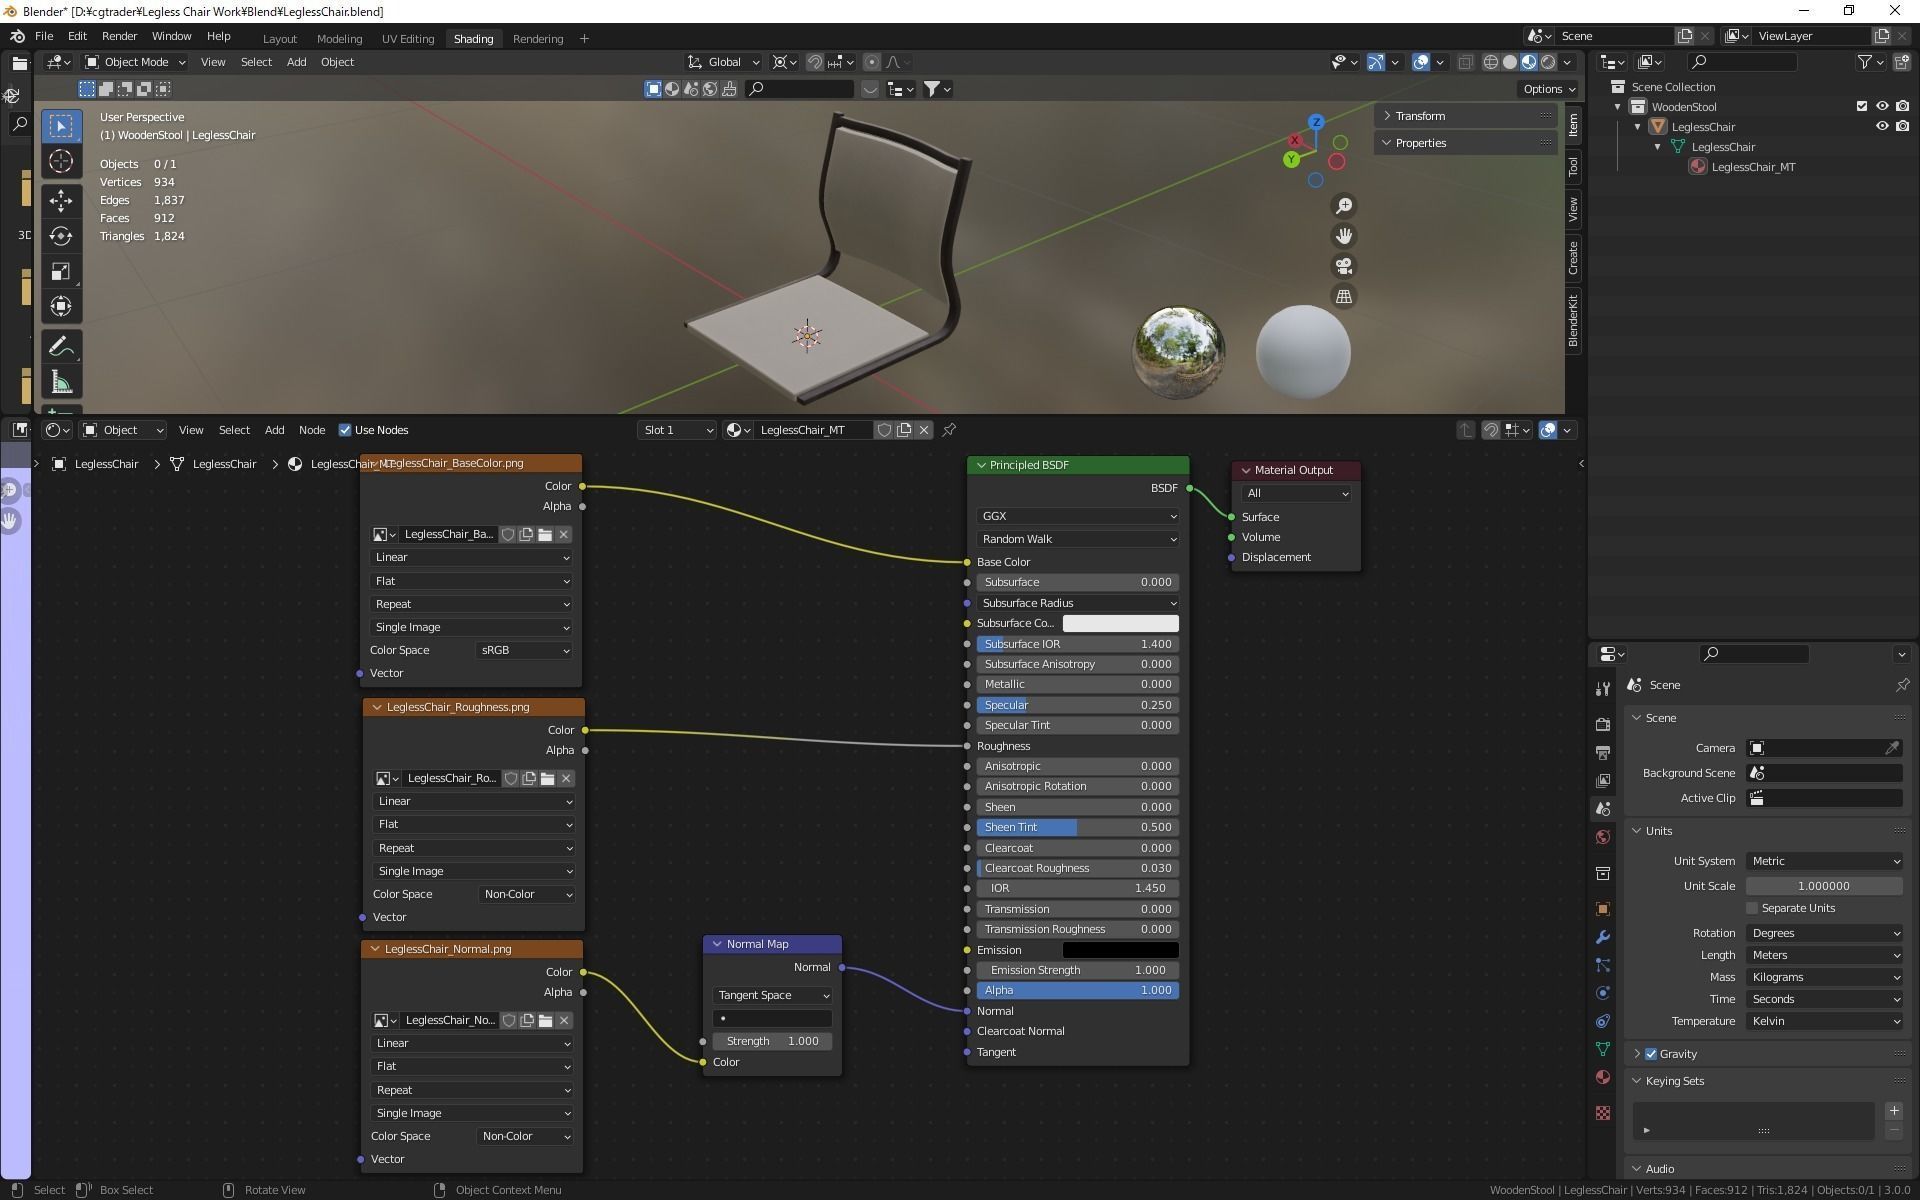Open the Tangent Space dropdown

click(772, 996)
